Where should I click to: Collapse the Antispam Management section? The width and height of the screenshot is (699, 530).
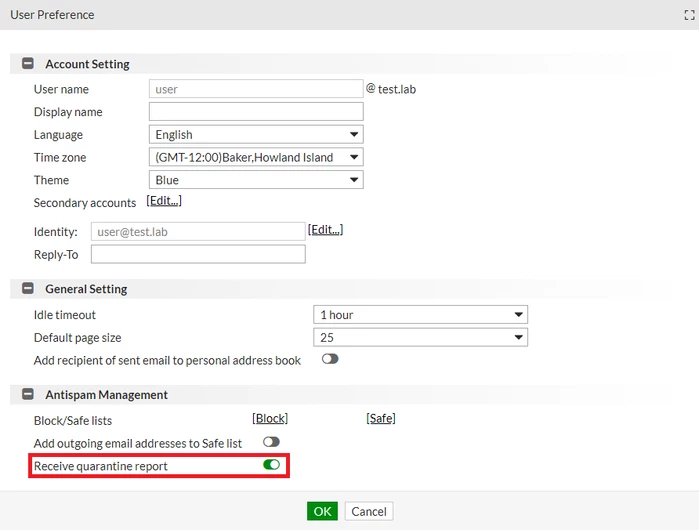pos(28,394)
